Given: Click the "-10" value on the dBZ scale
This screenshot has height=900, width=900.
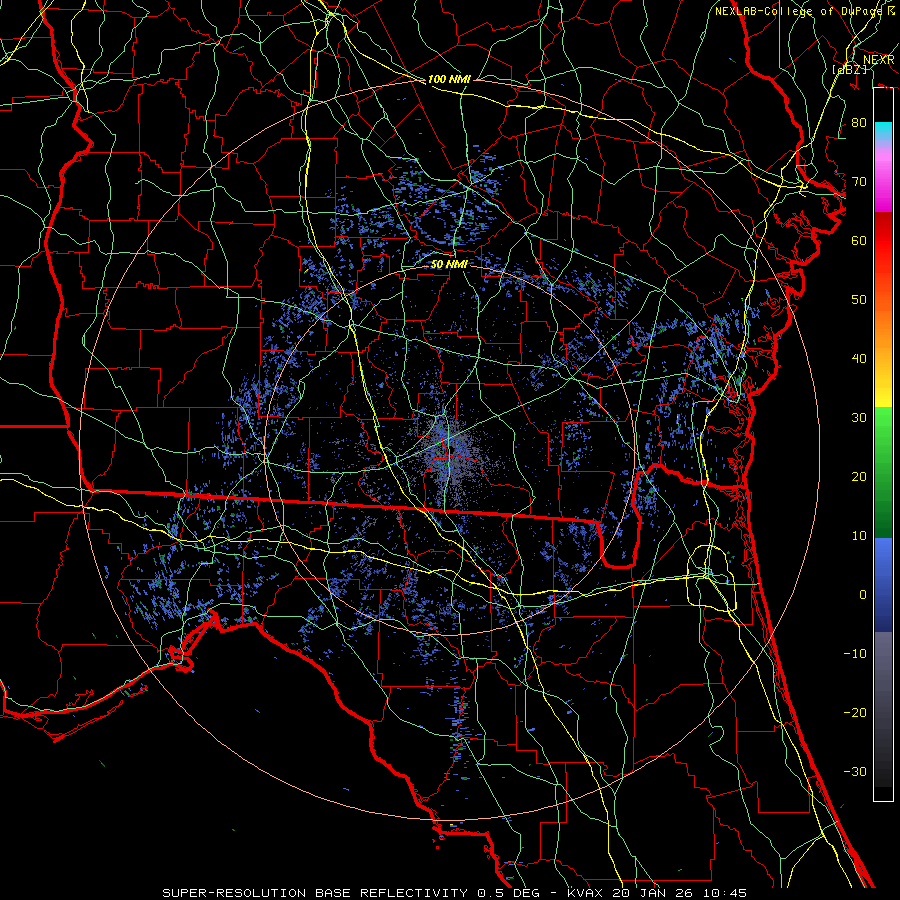Looking at the screenshot, I should 855,654.
